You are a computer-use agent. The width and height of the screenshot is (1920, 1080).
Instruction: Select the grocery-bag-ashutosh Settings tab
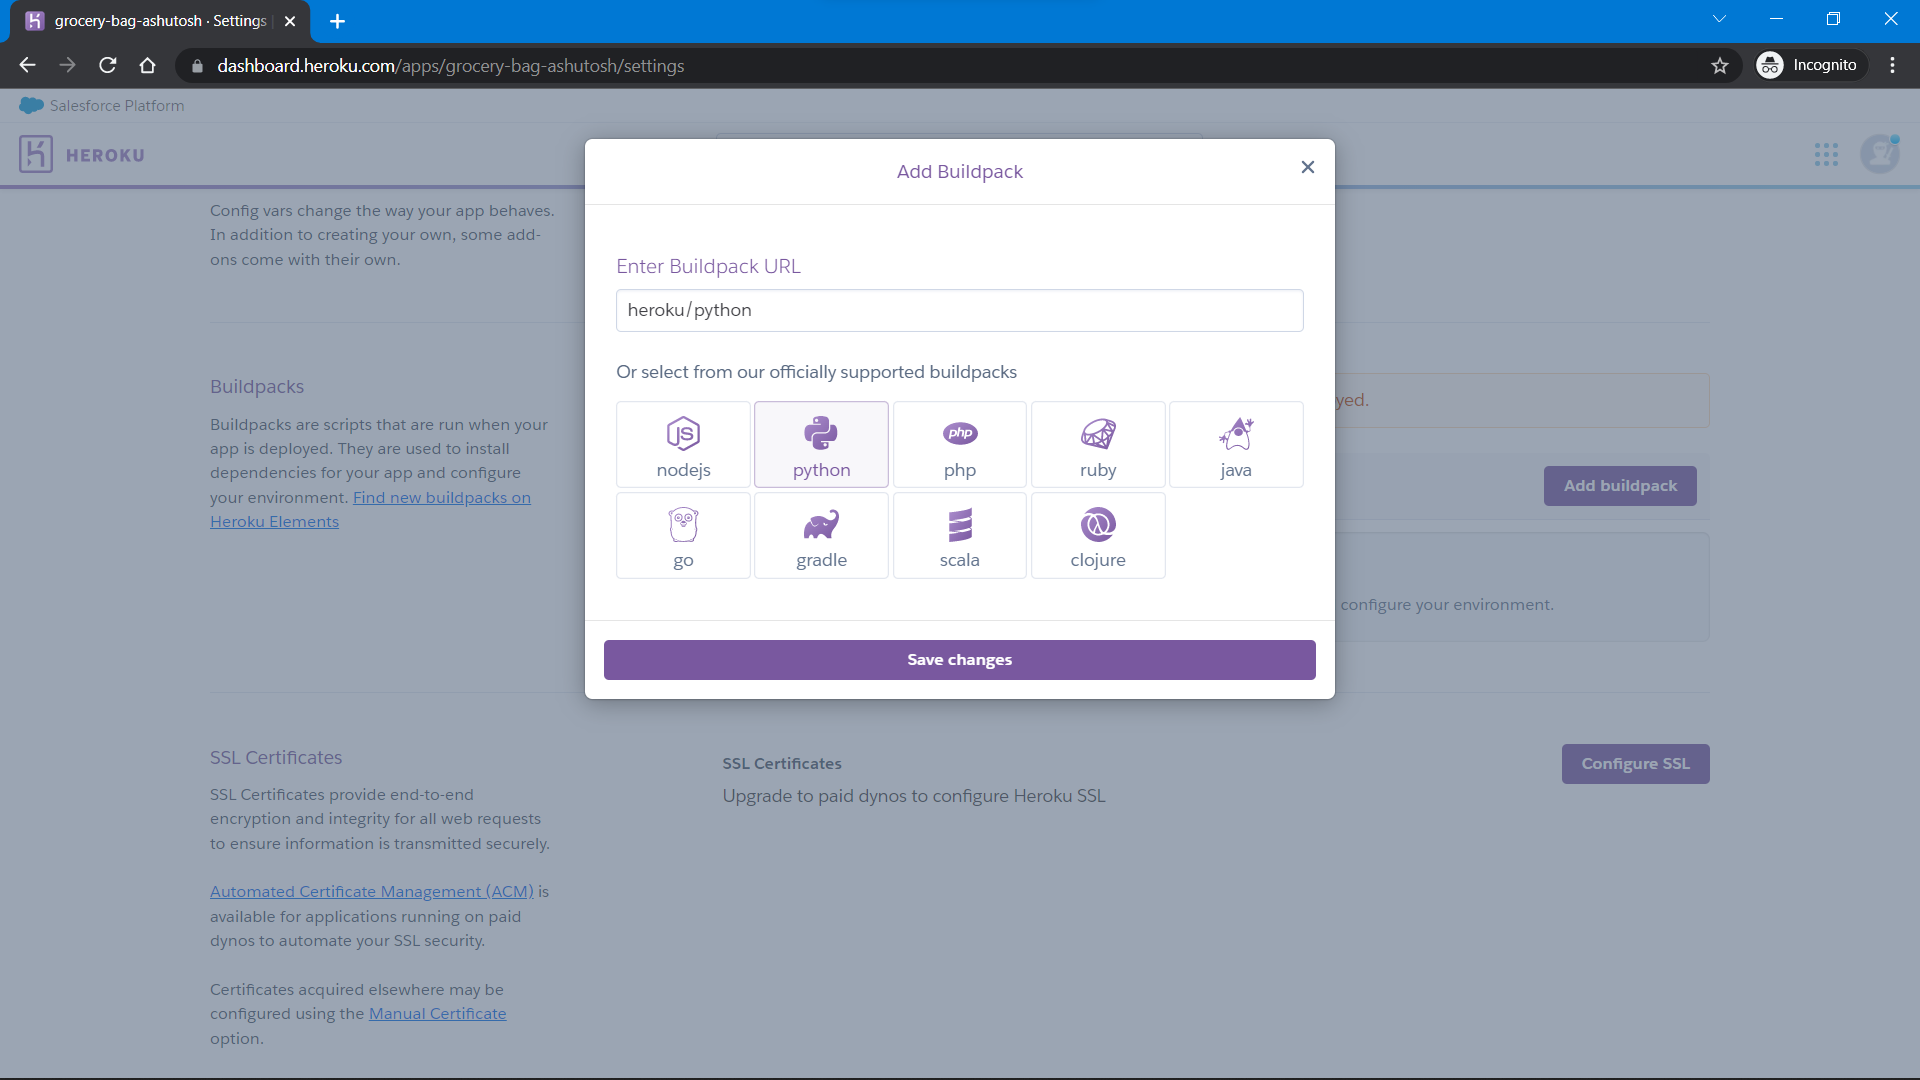[160, 21]
